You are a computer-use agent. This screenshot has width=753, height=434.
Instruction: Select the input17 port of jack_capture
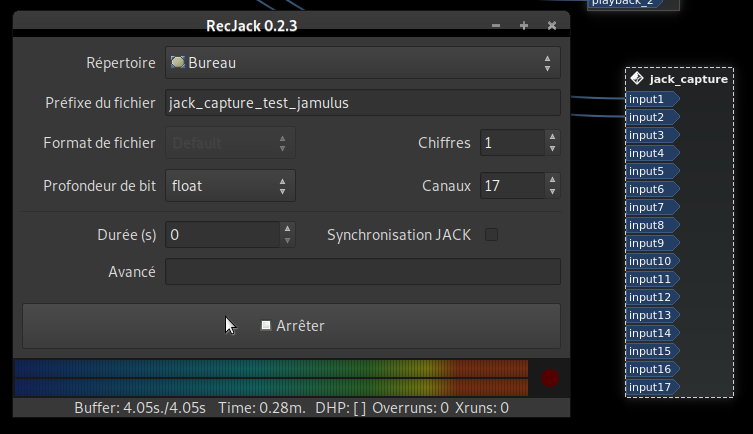653,387
